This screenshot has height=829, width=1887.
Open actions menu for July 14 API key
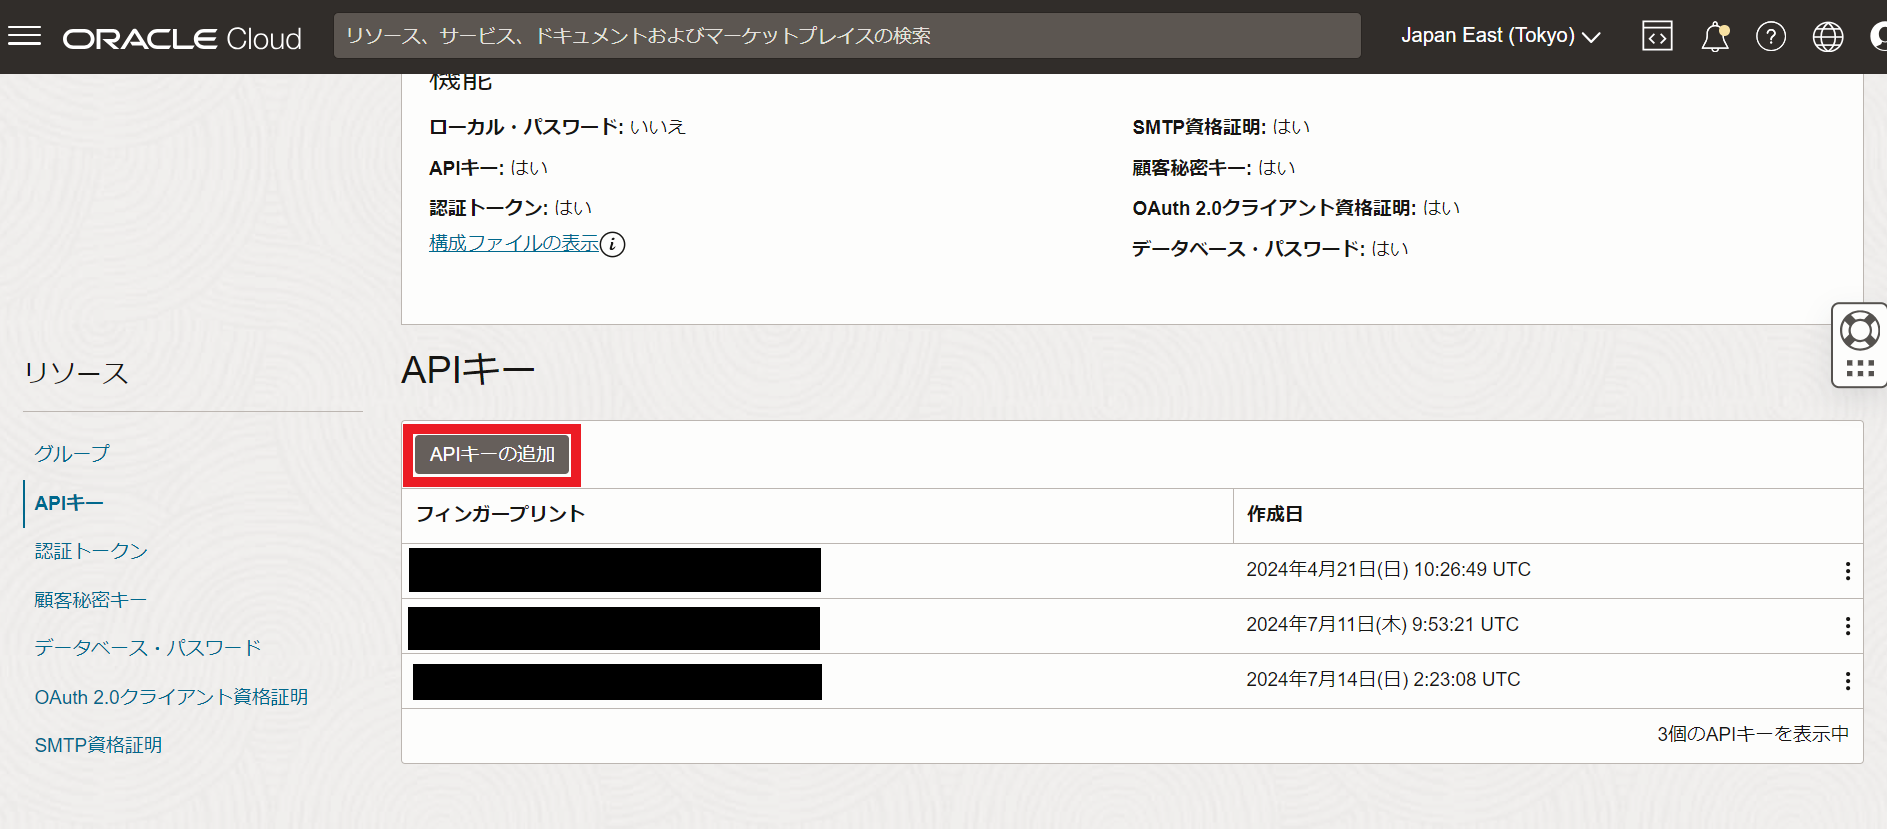pos(1847,681)
